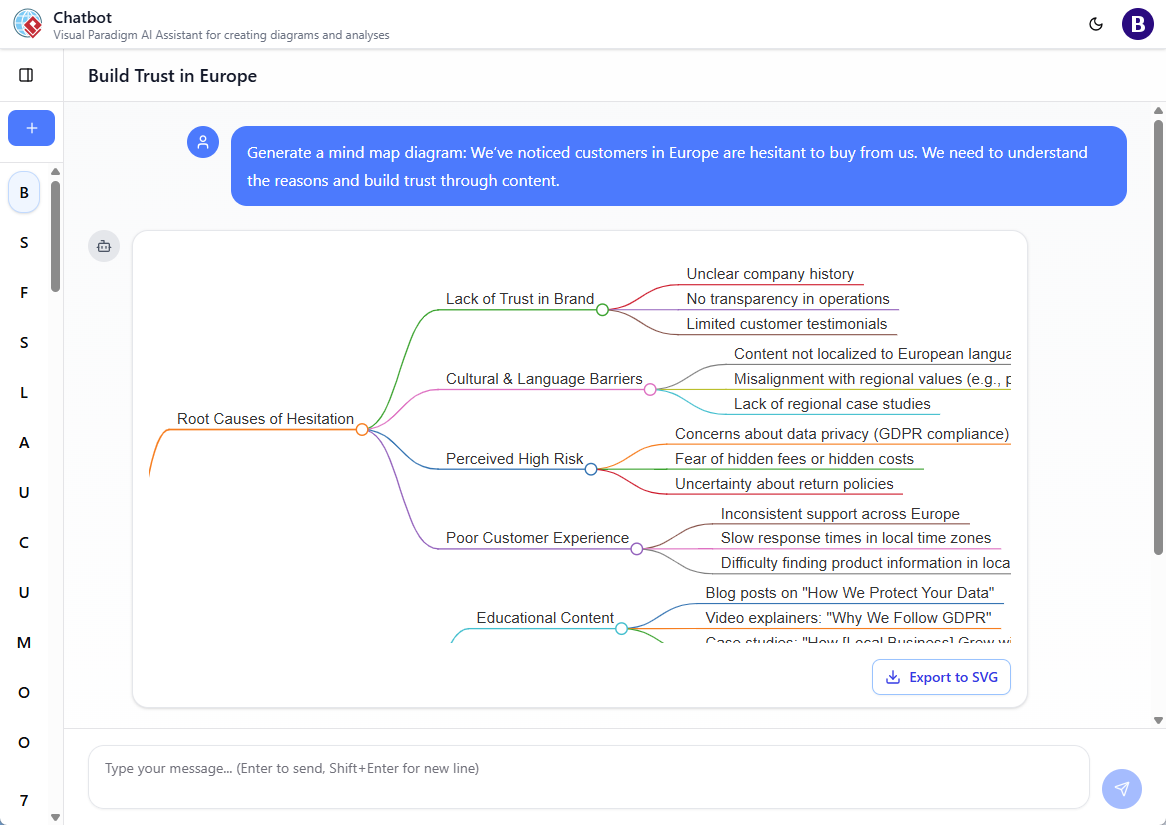This screenshot has width=1166, height=825.
Task: Toggle the sidebar collapse icon
Action: click(26, 74)
